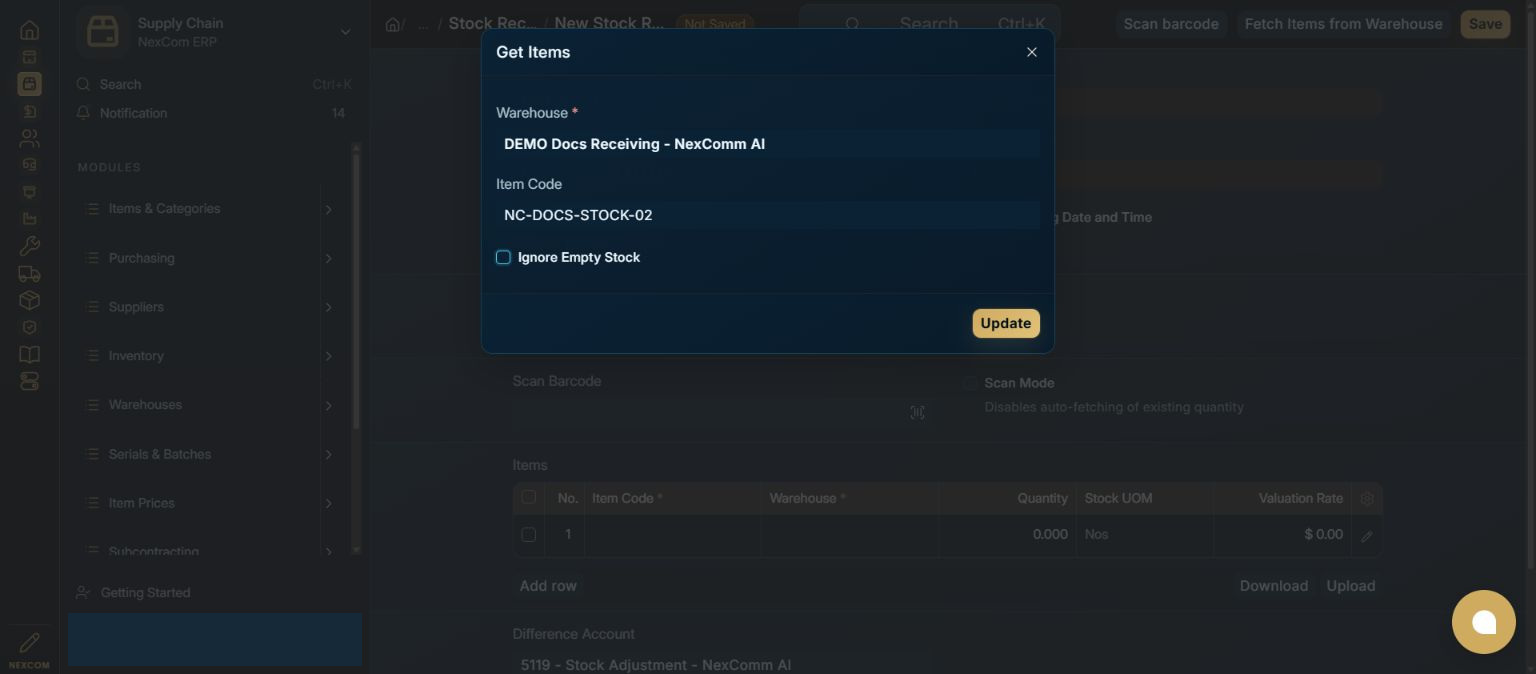This screenshot has height=674, width=1536.
Task: Expand the breadcrumb ellipsis
Action: click(x=423, y=24)
